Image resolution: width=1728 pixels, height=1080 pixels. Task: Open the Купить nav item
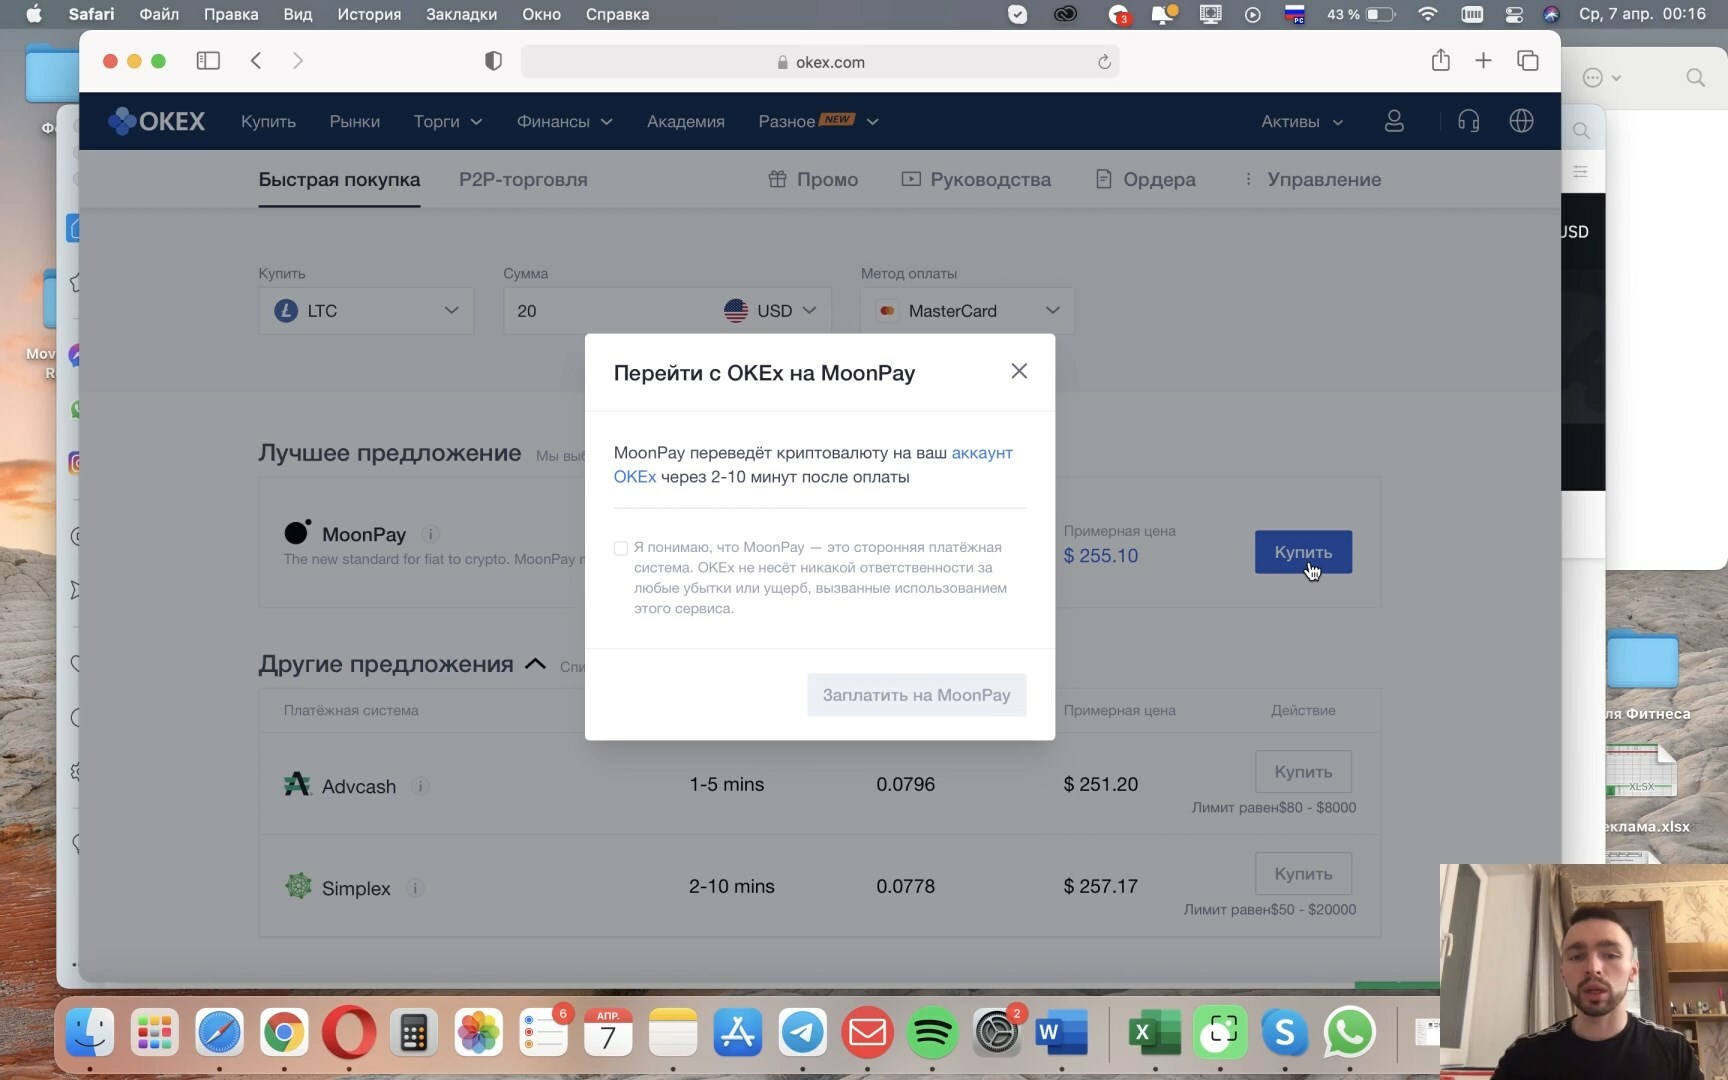pyautogui.click(x=268, y=121)
